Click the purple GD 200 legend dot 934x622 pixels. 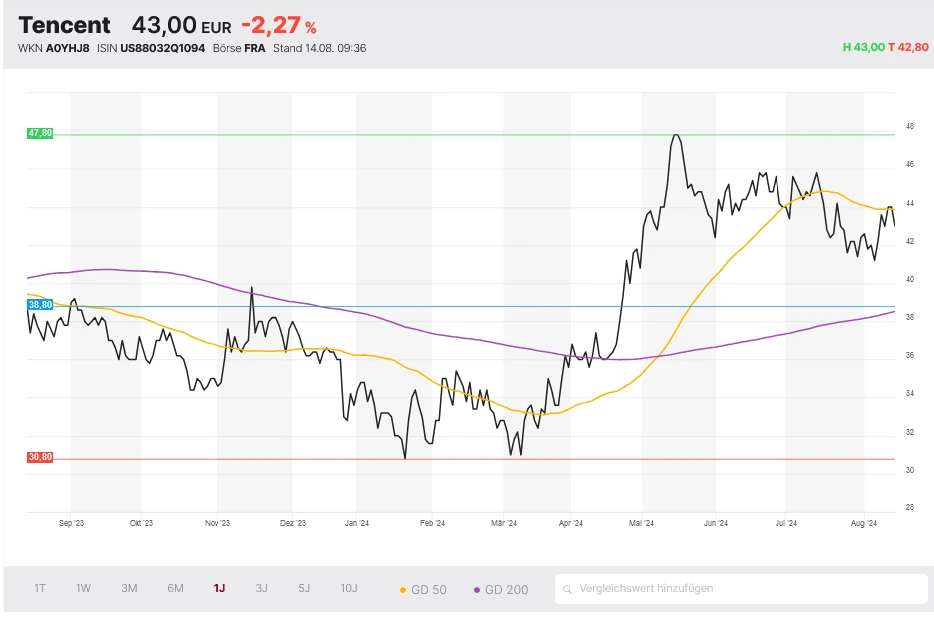478,589
